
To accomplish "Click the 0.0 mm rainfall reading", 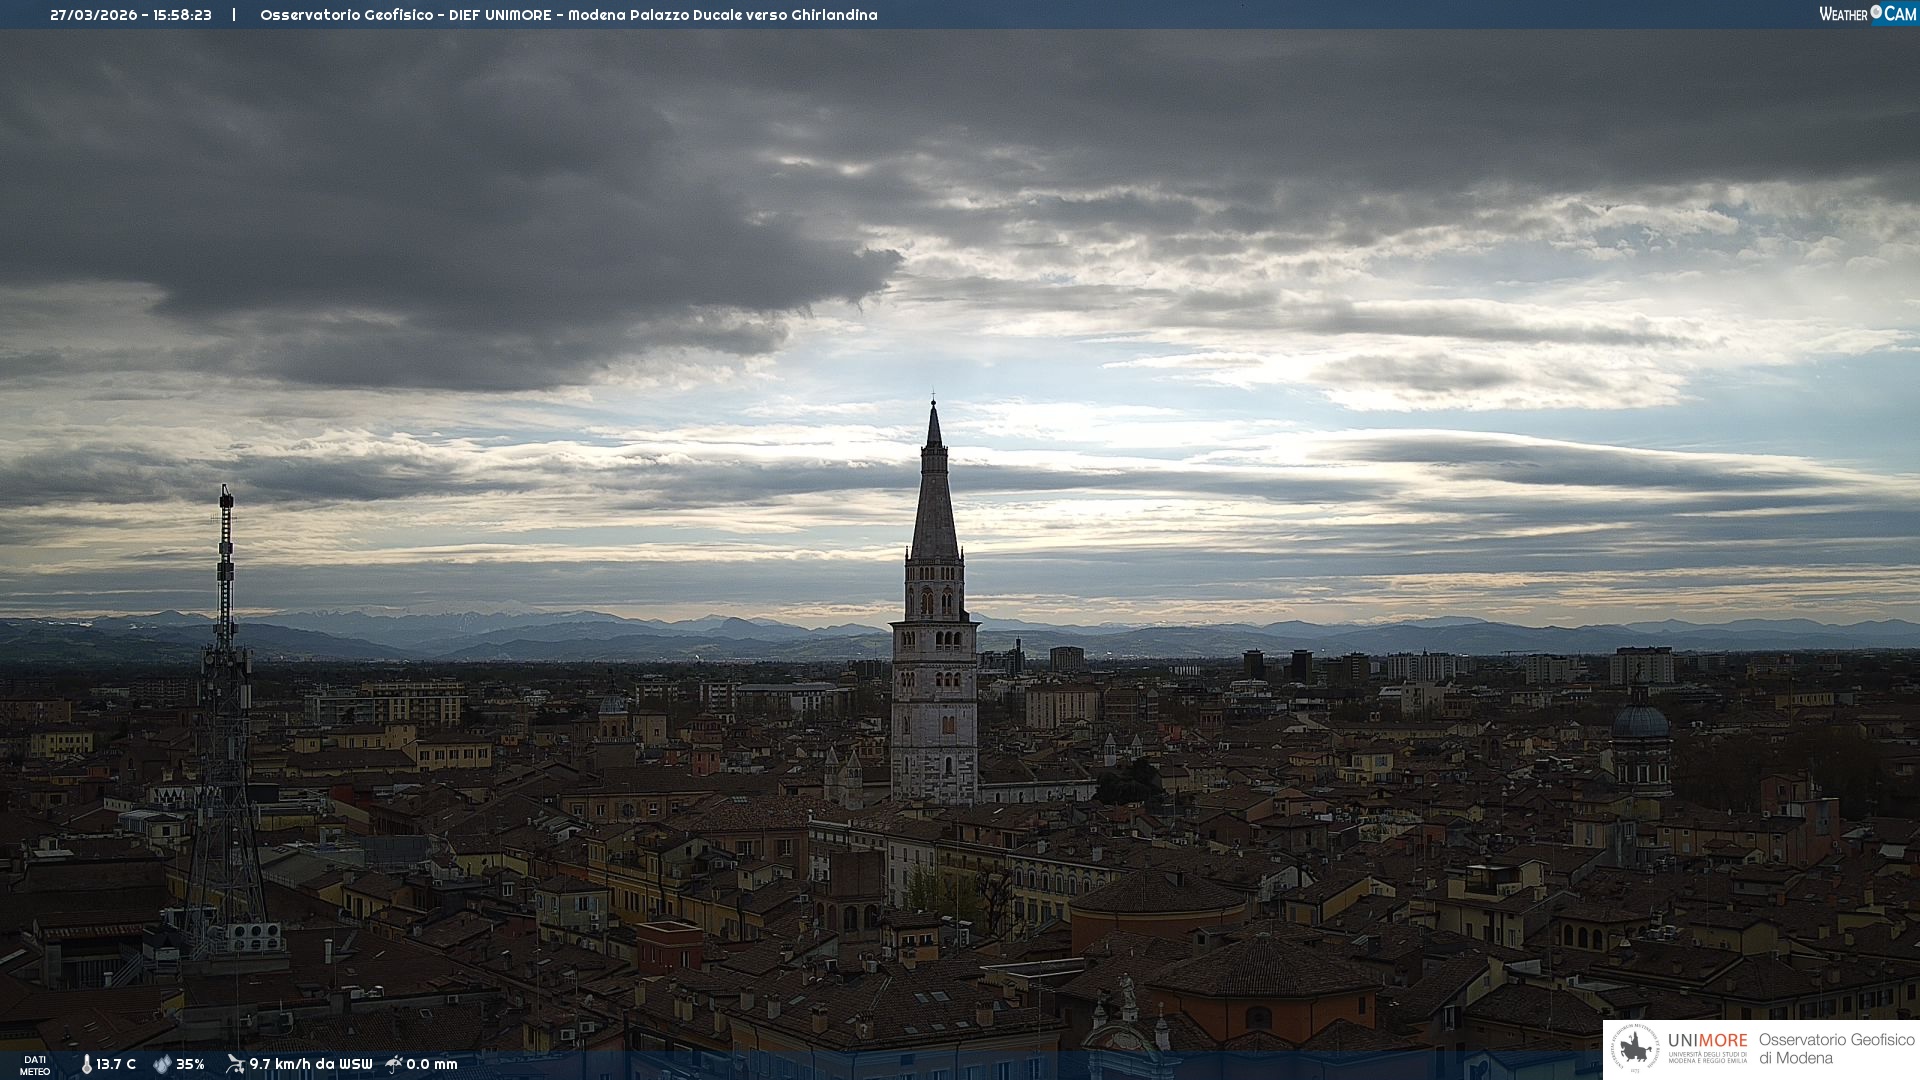I will point(432,1065).
